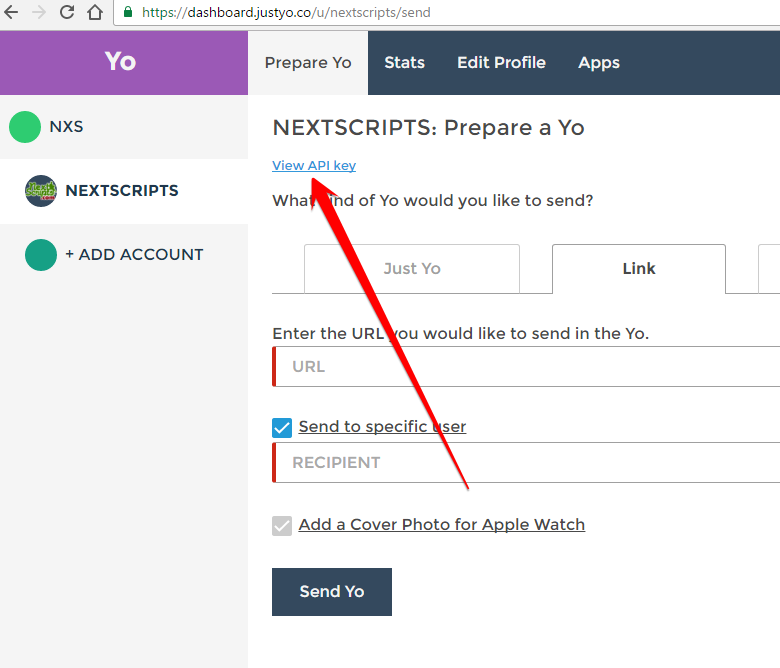This screenshot has width=780, height=668.
Task: Open Edit Profile menu item
Action: 501,63
